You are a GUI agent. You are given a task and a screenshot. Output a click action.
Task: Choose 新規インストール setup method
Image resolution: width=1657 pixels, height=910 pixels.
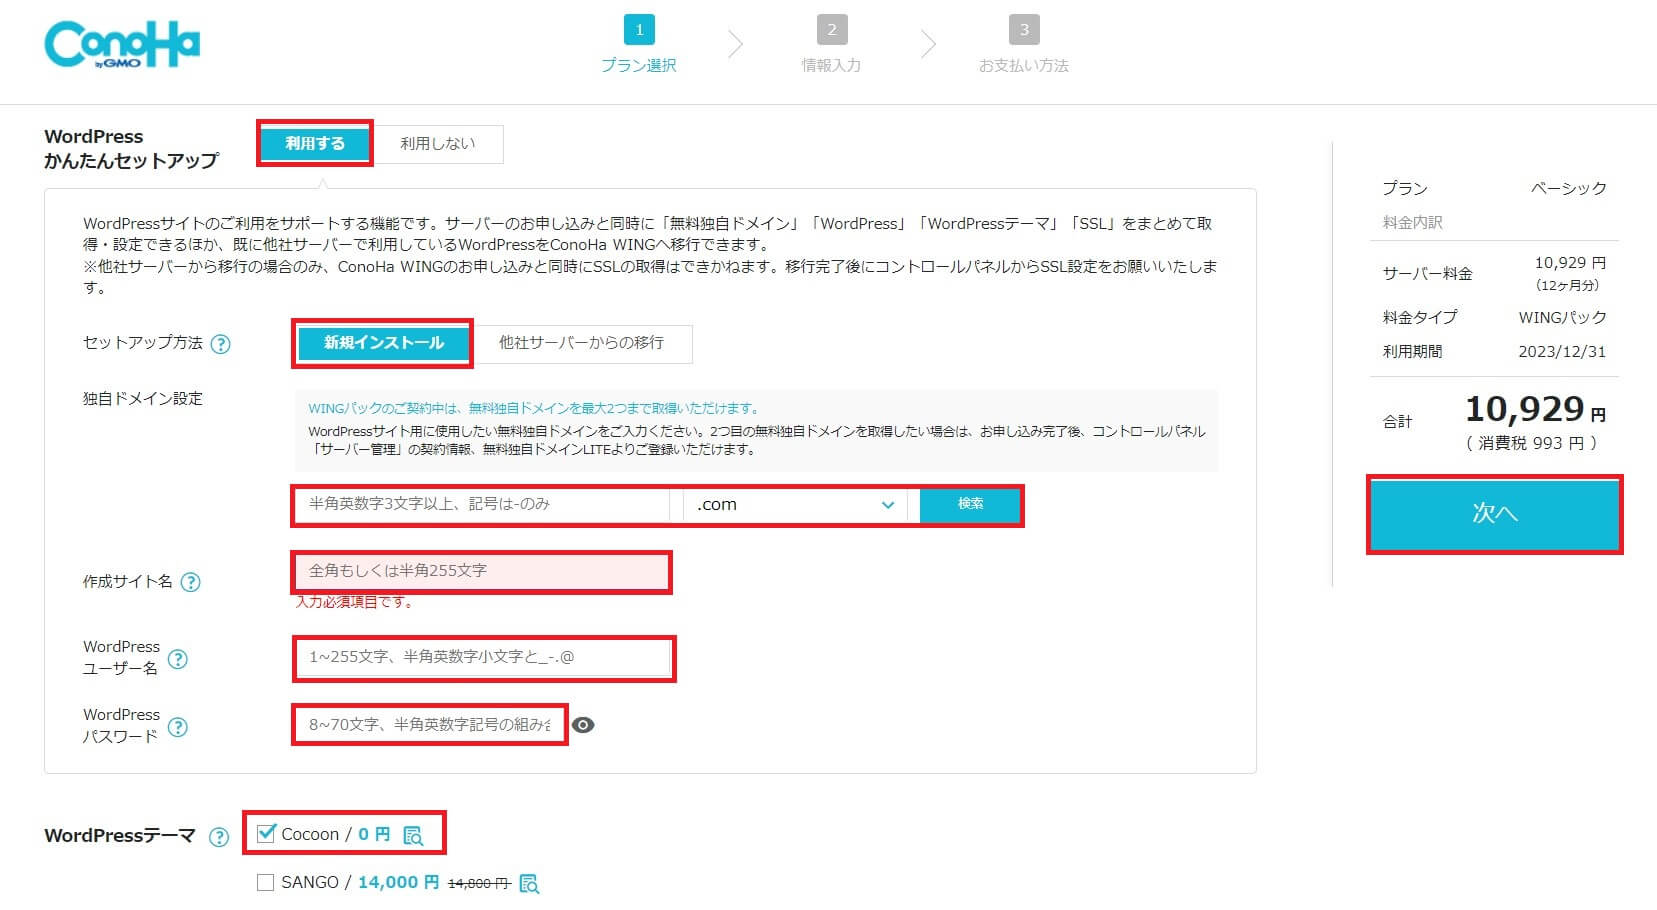click(x=383, y=343)
